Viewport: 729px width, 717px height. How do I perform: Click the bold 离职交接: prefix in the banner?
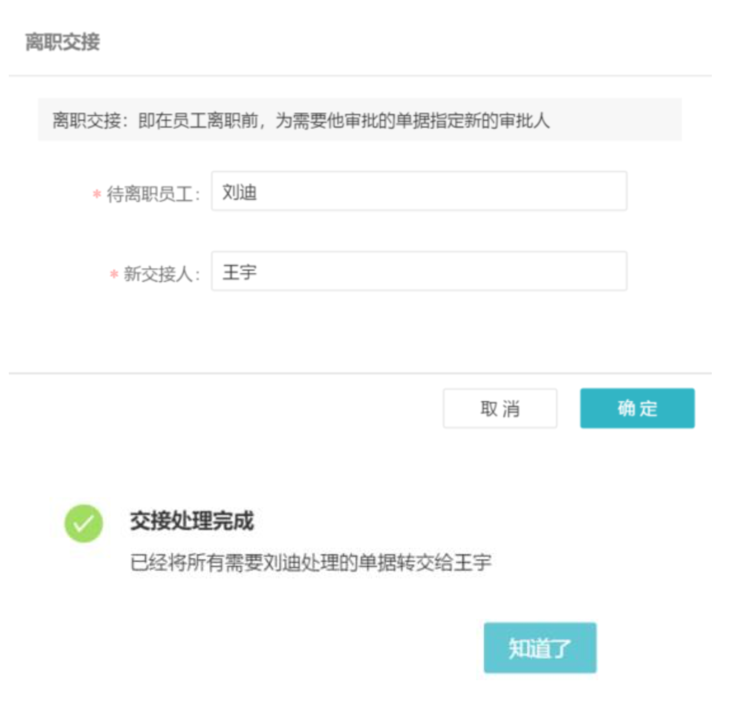click(80, 122)
